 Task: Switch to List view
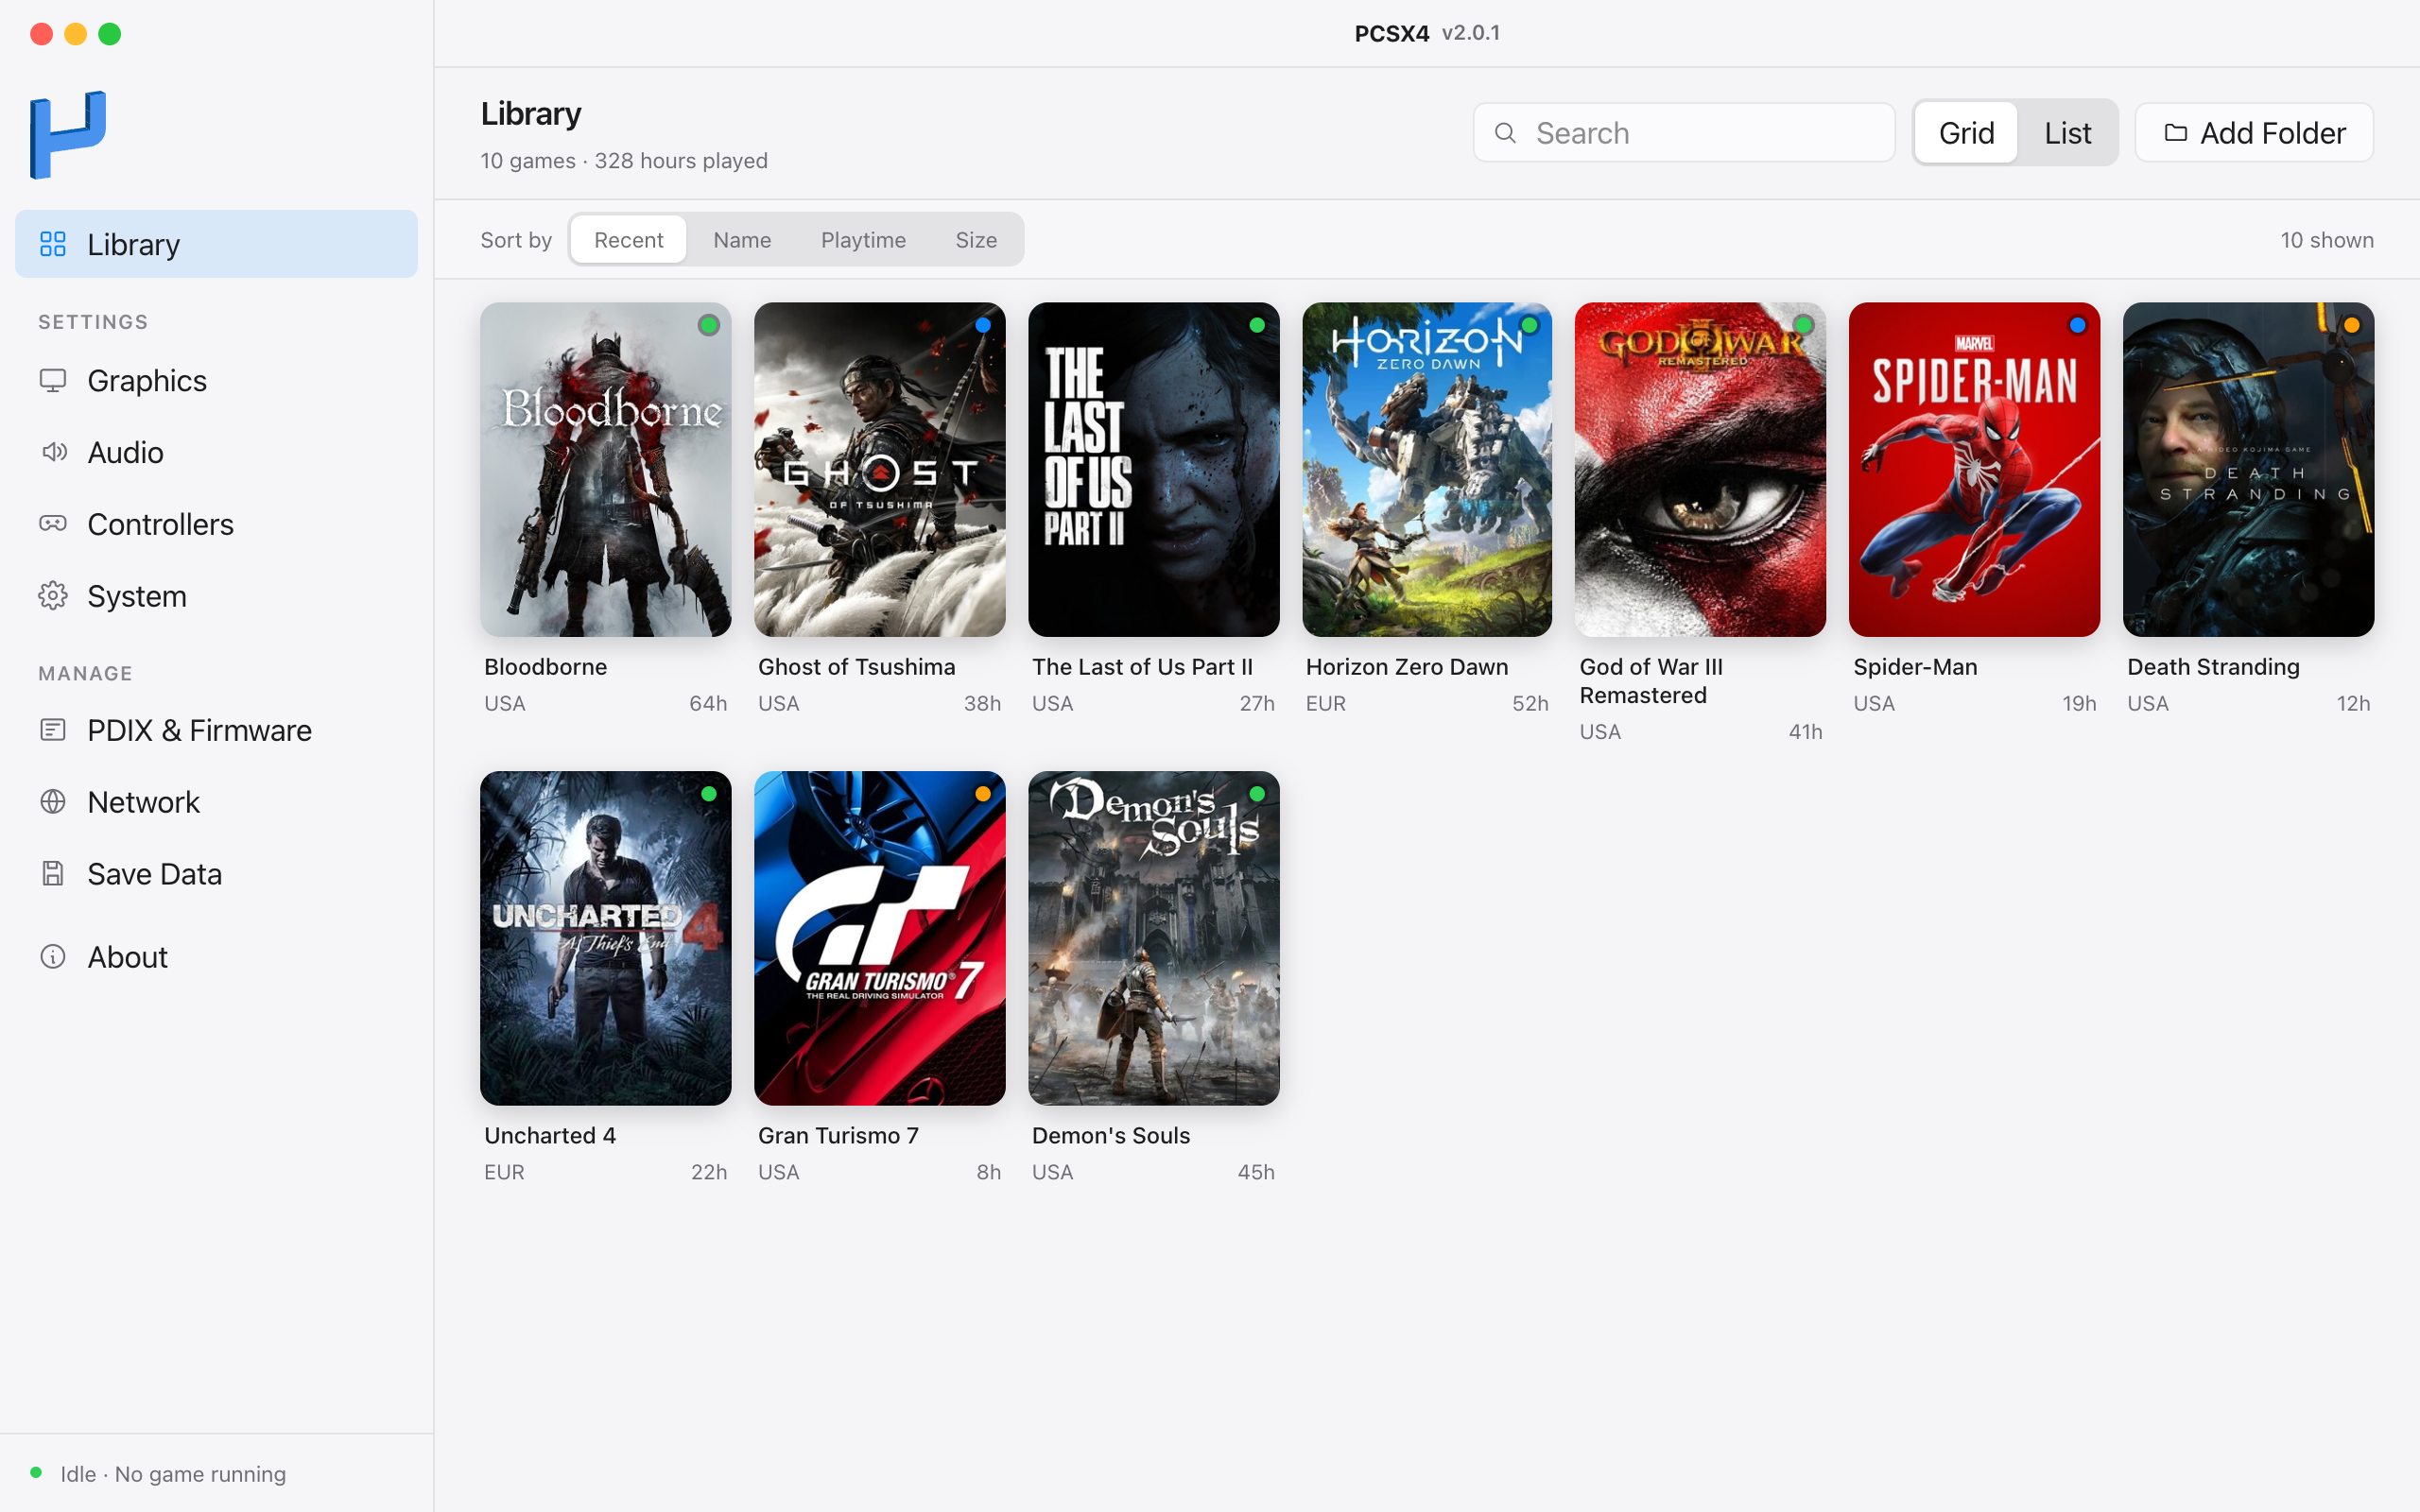pyautogui.click(x=2067, y=133)
